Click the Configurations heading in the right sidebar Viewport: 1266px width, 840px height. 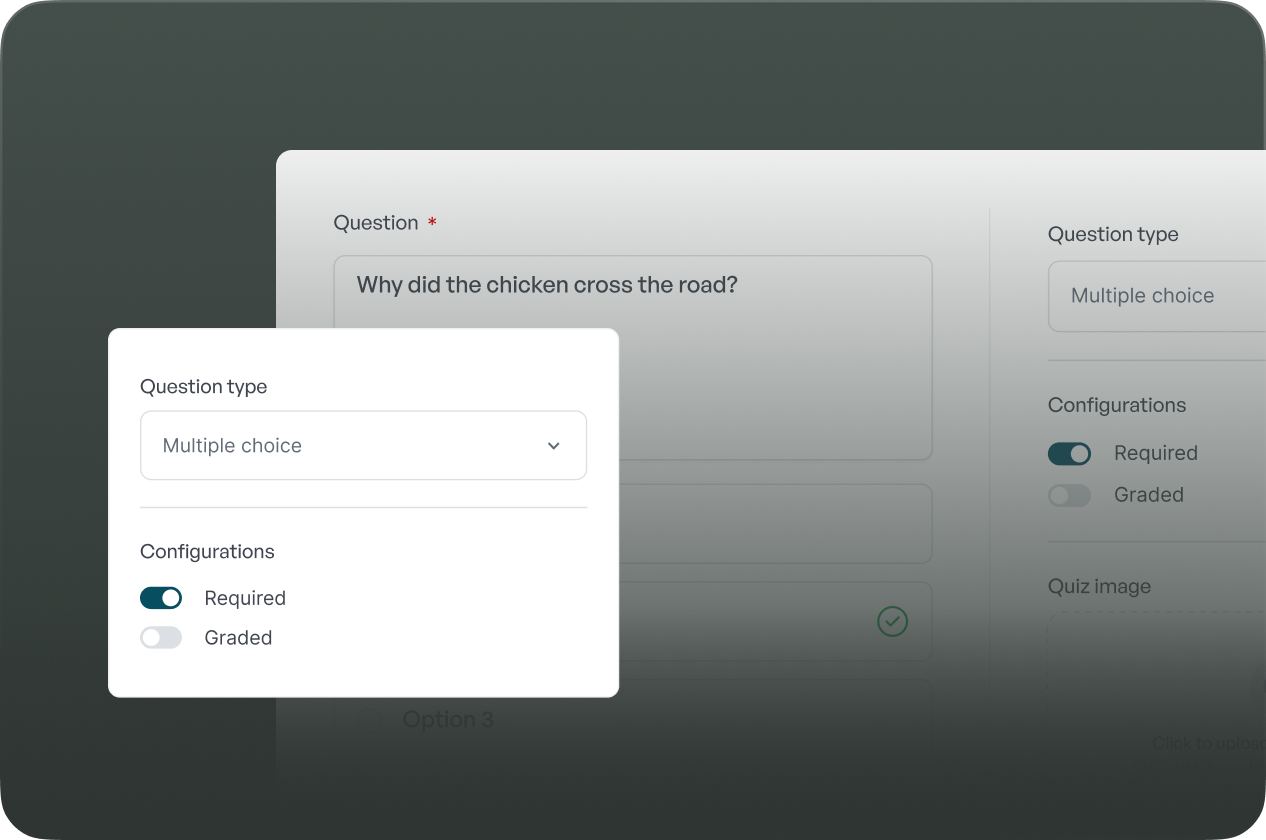(x=1116, y=405)
